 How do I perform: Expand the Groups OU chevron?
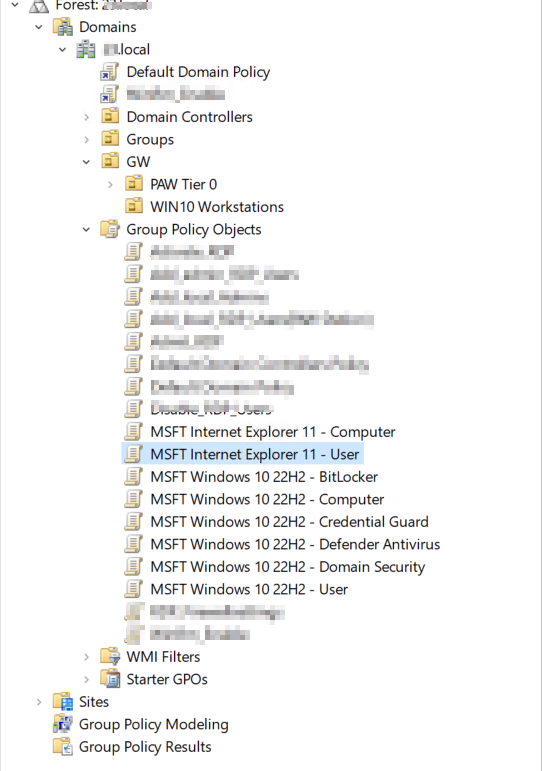pos(87,139)
